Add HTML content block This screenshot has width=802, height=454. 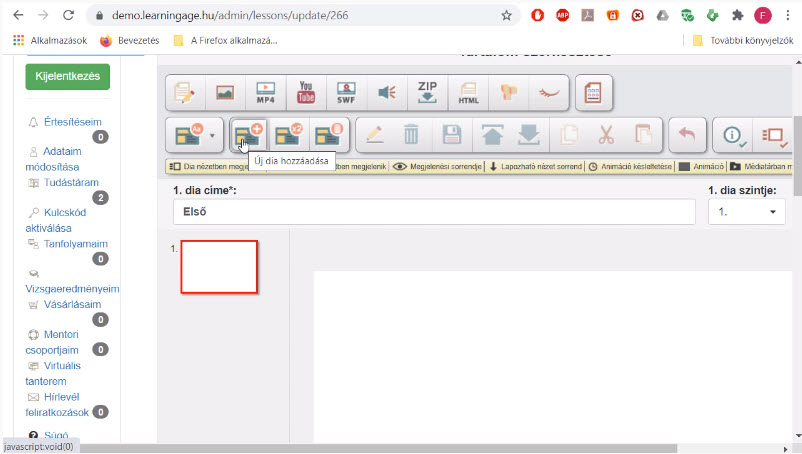(x=468, y=93)
